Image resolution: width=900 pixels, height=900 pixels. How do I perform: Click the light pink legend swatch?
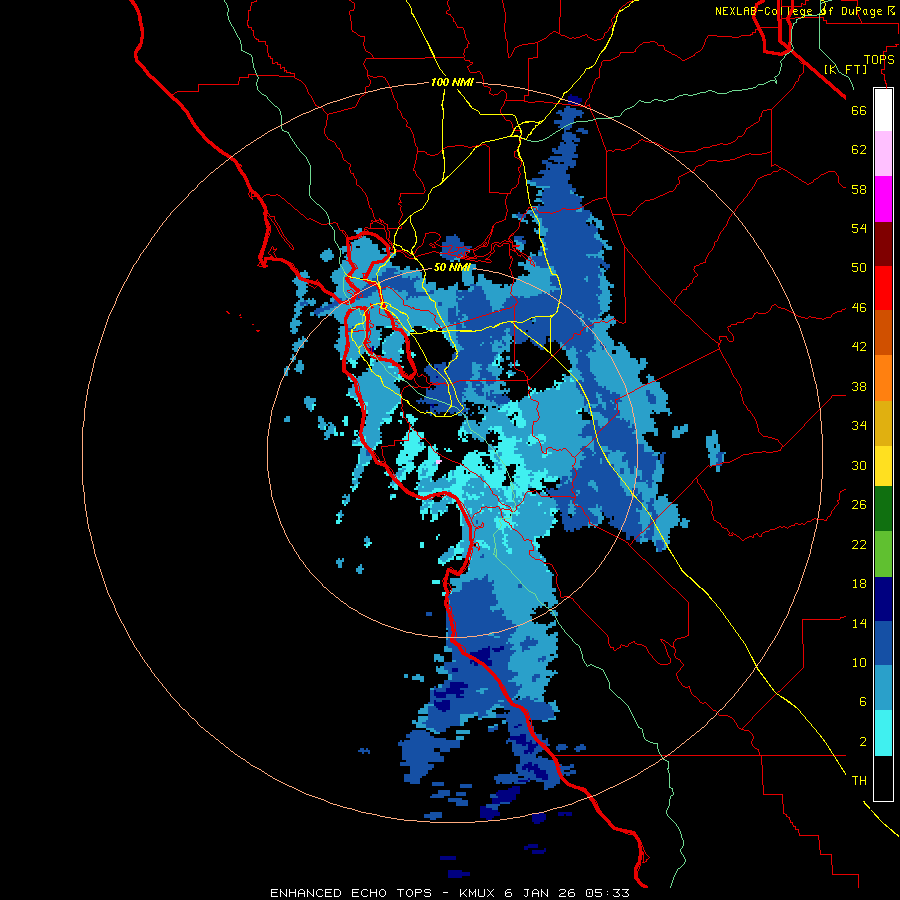[883, 154]
